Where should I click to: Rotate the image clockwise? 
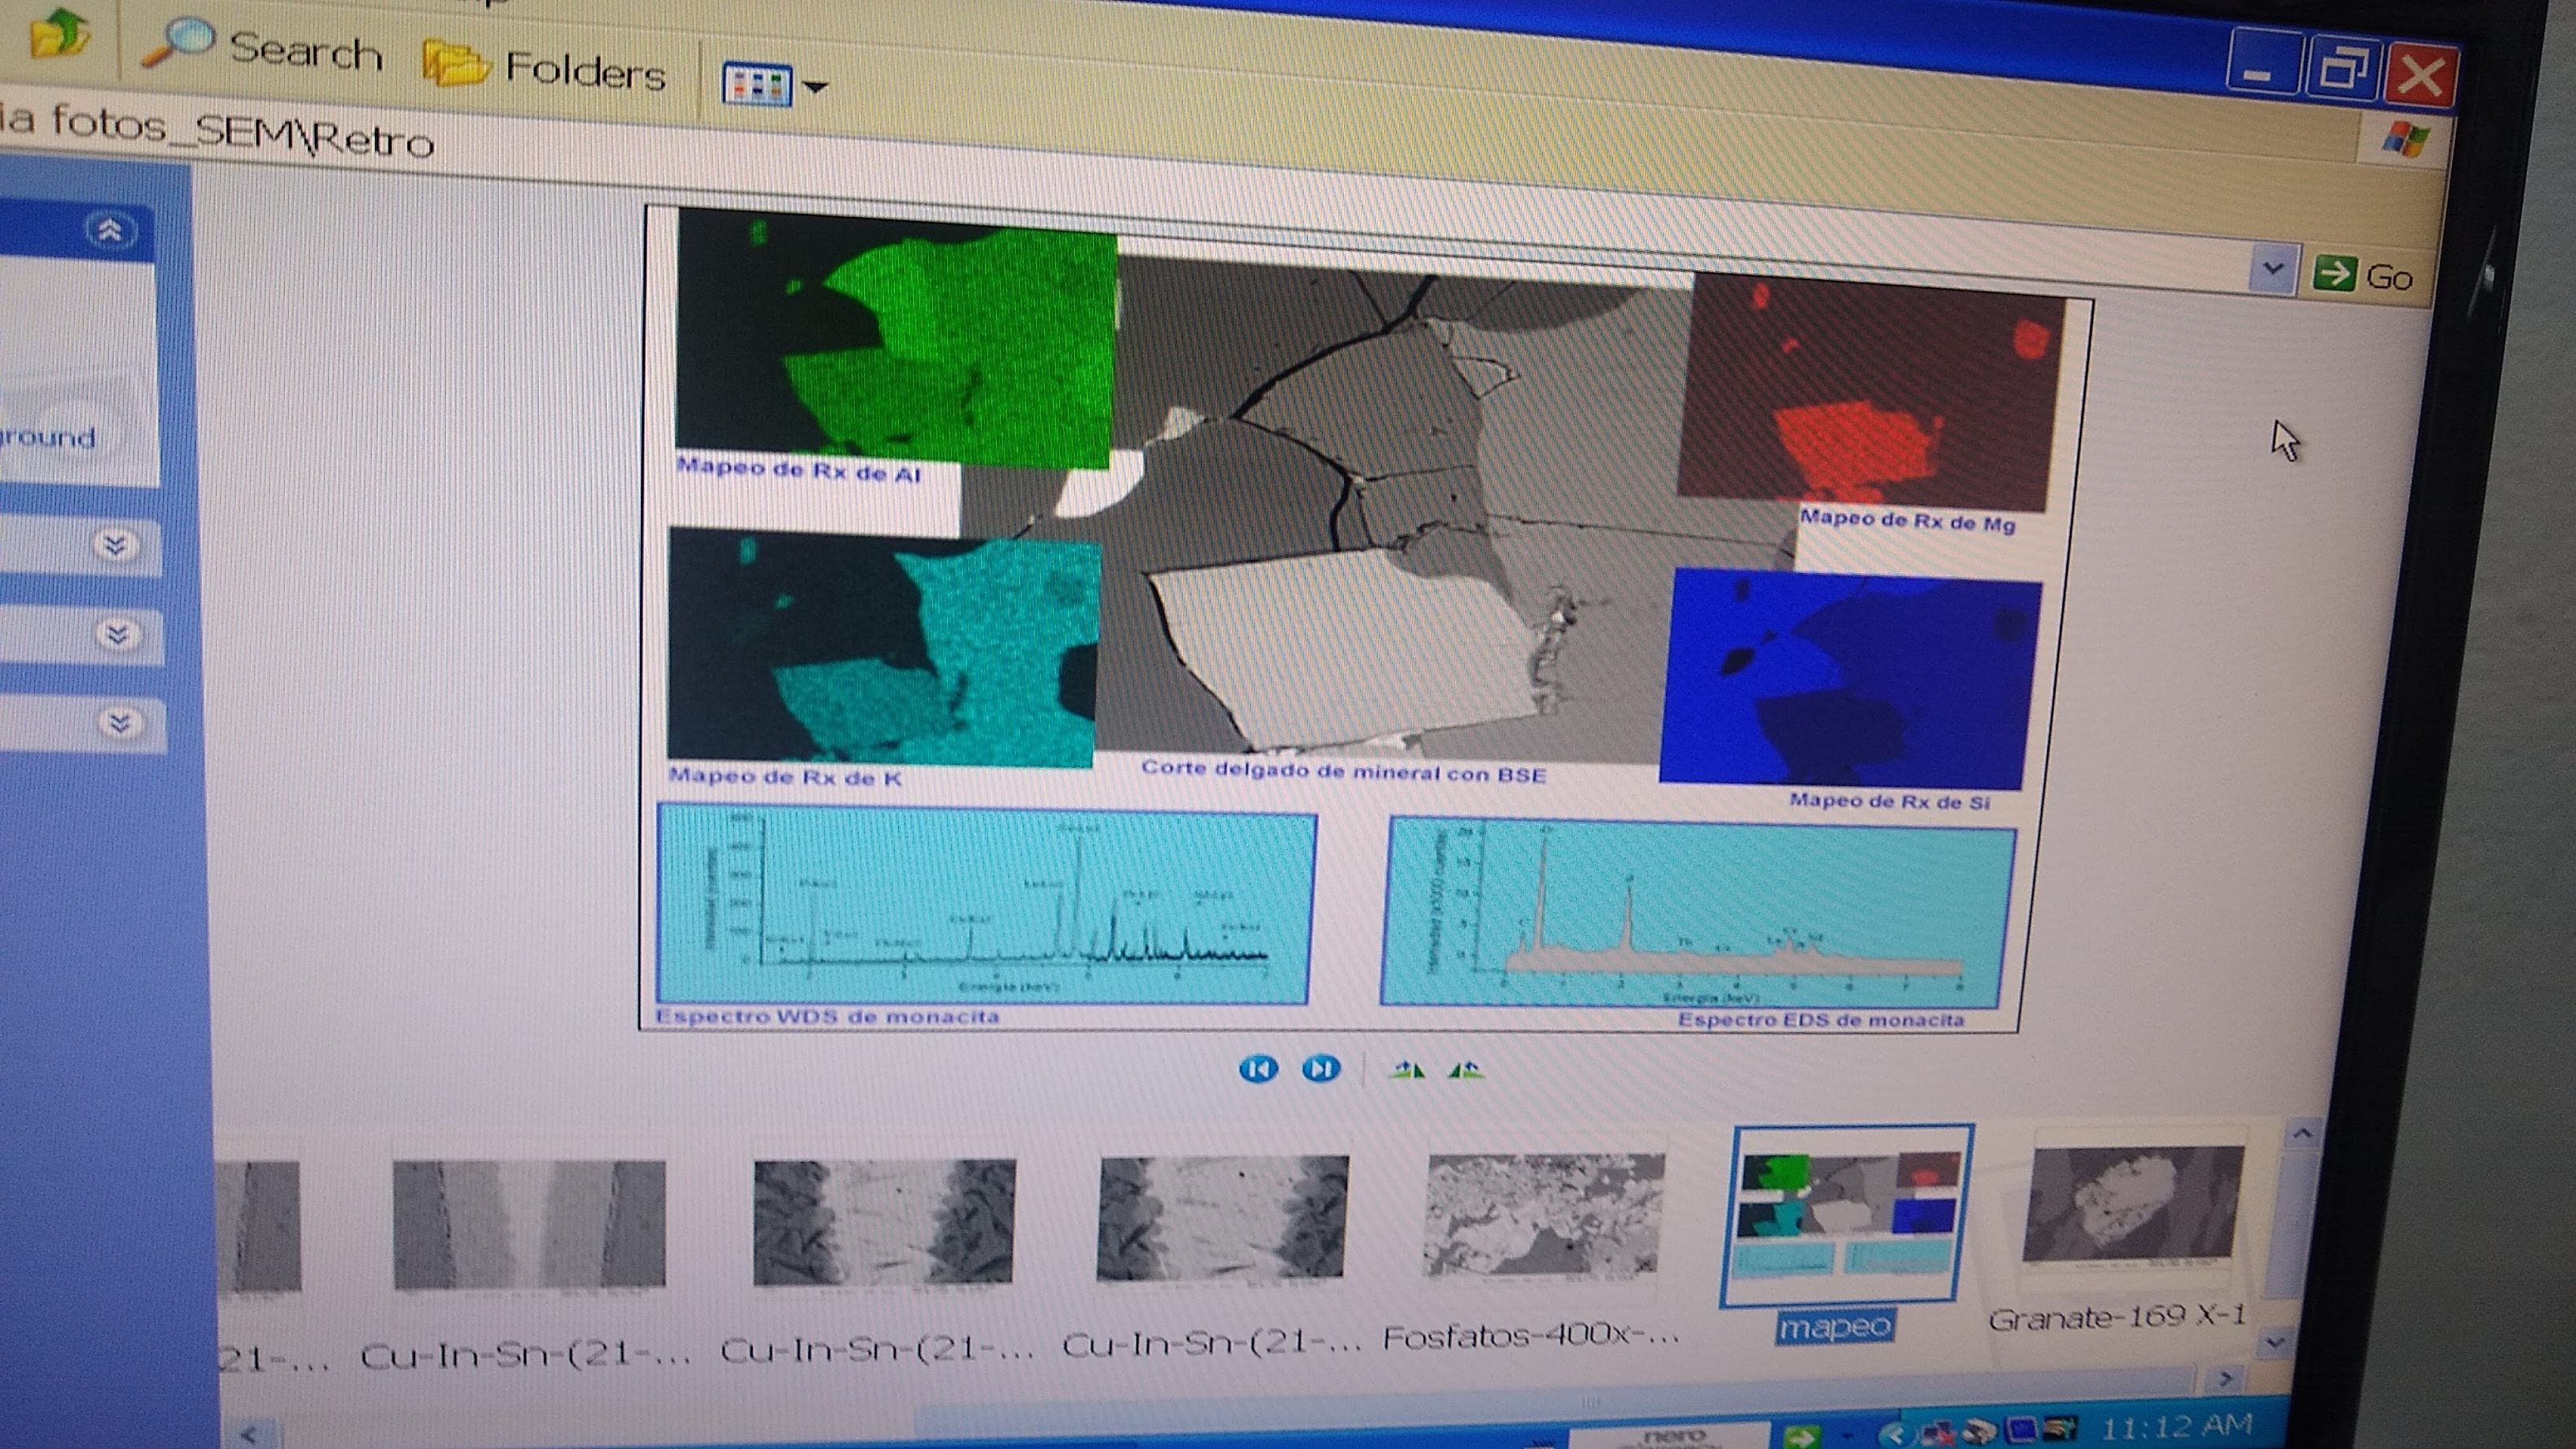tap(1407, 1071)
